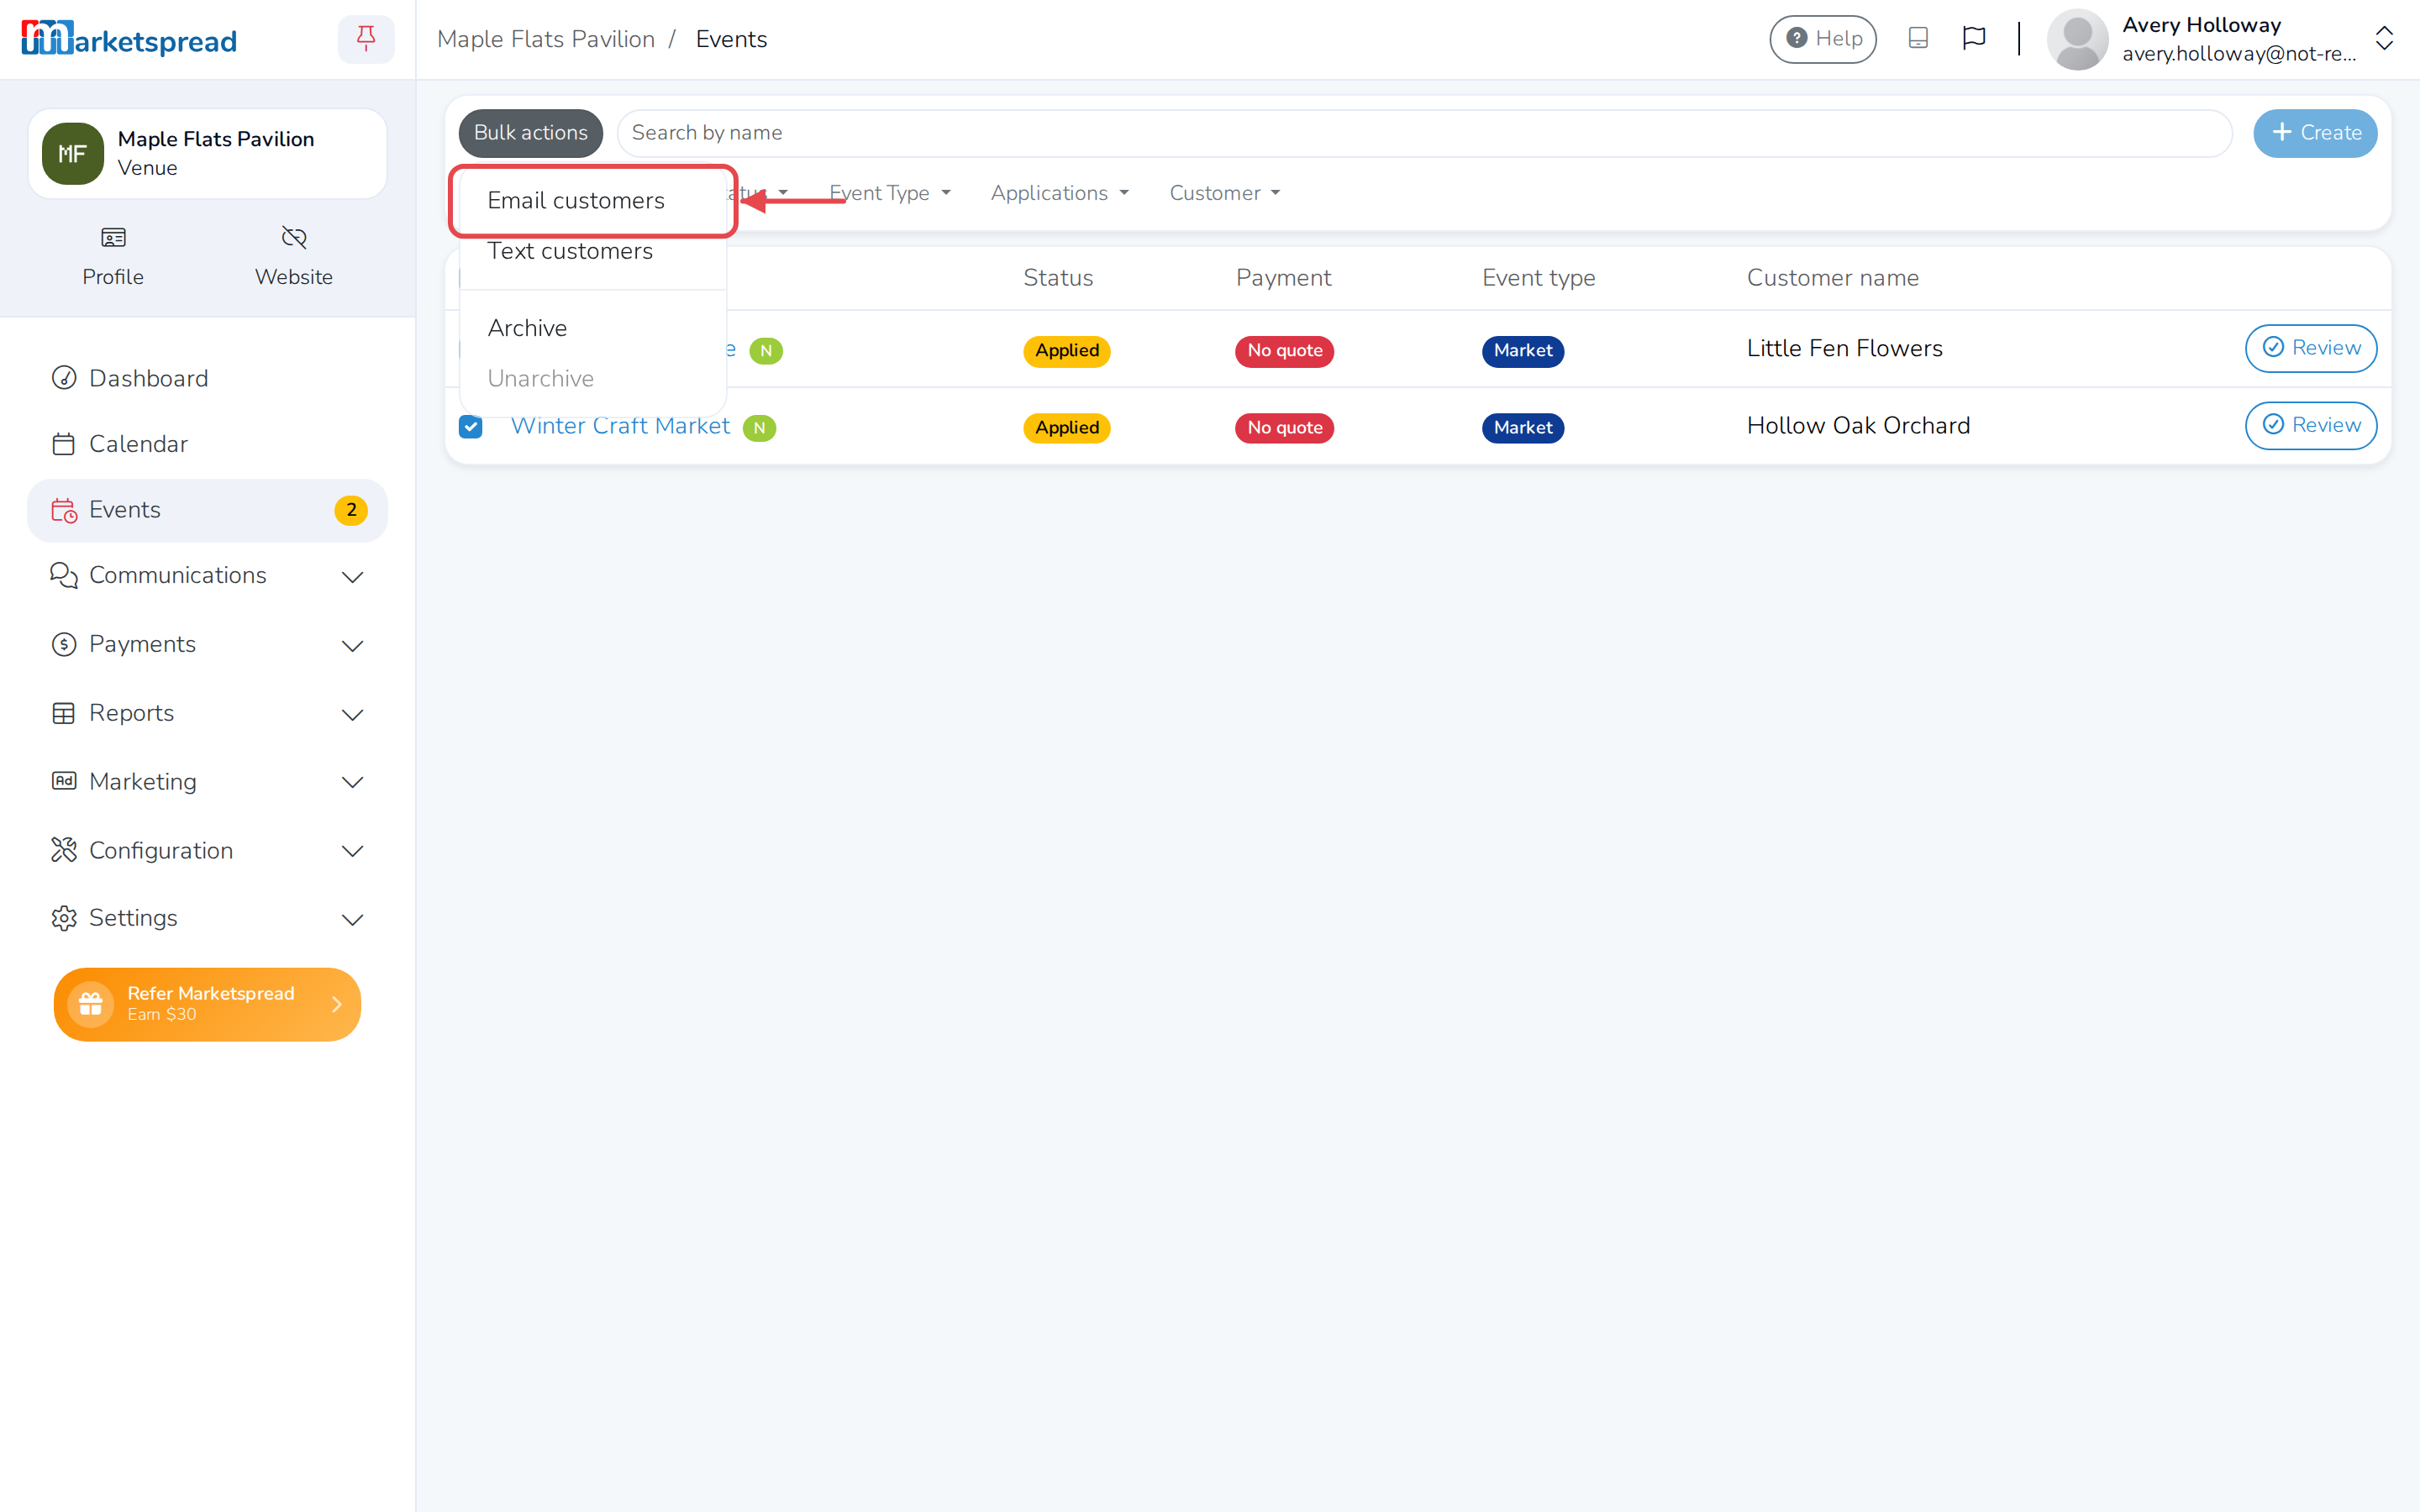This screenshot has height=1512, width=2420.
Task: Click the No quote badge for Little Fen Flowers
Action: [x=1285, y=351]
